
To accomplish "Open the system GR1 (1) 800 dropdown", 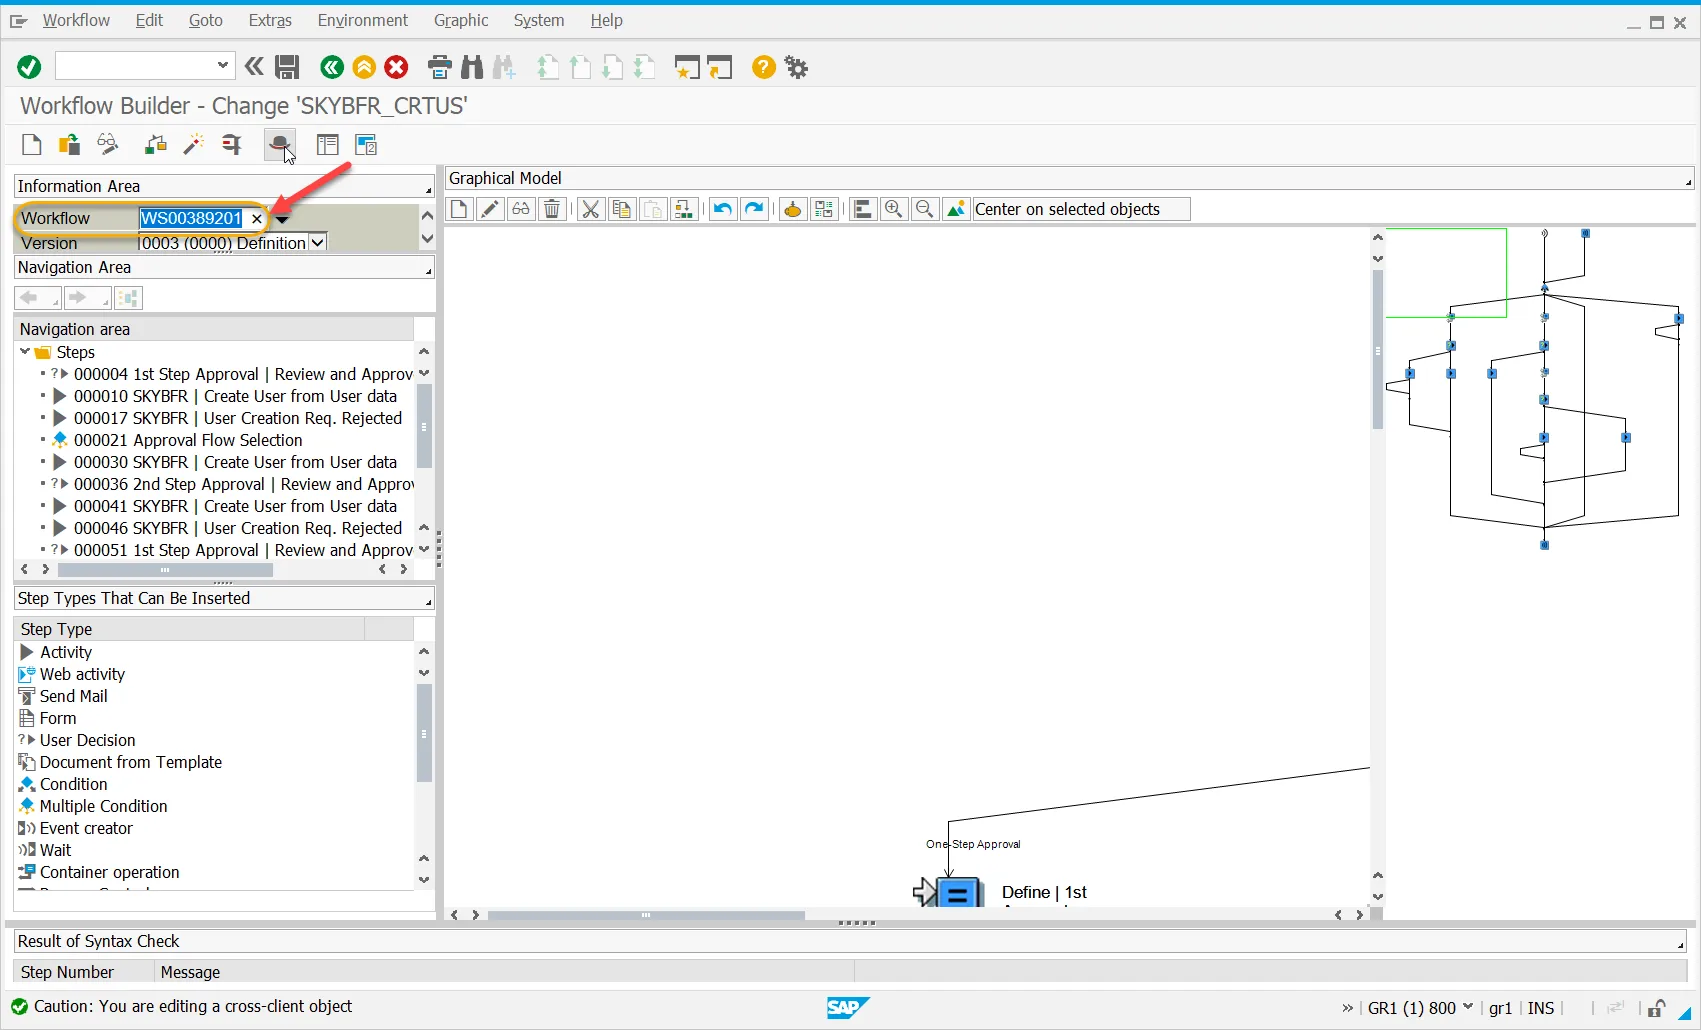I will [x=1468, y=1007].
